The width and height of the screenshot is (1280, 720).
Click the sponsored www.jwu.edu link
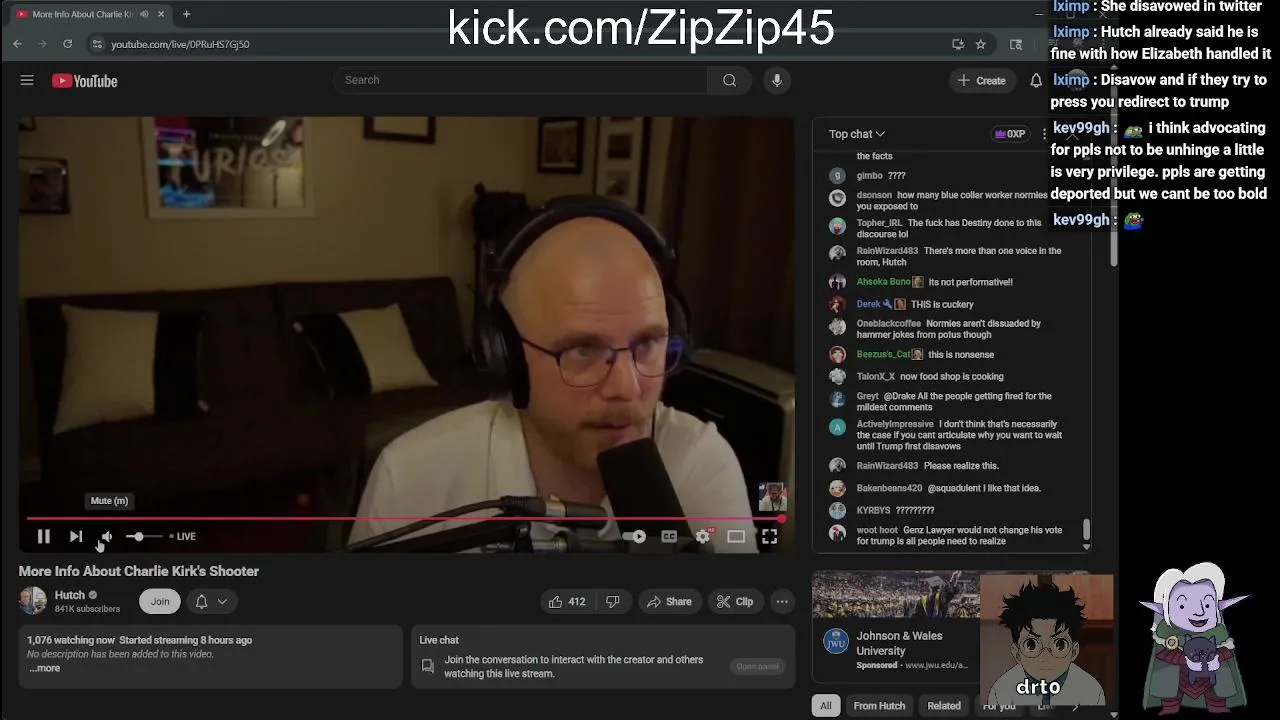tap(936, 665)
